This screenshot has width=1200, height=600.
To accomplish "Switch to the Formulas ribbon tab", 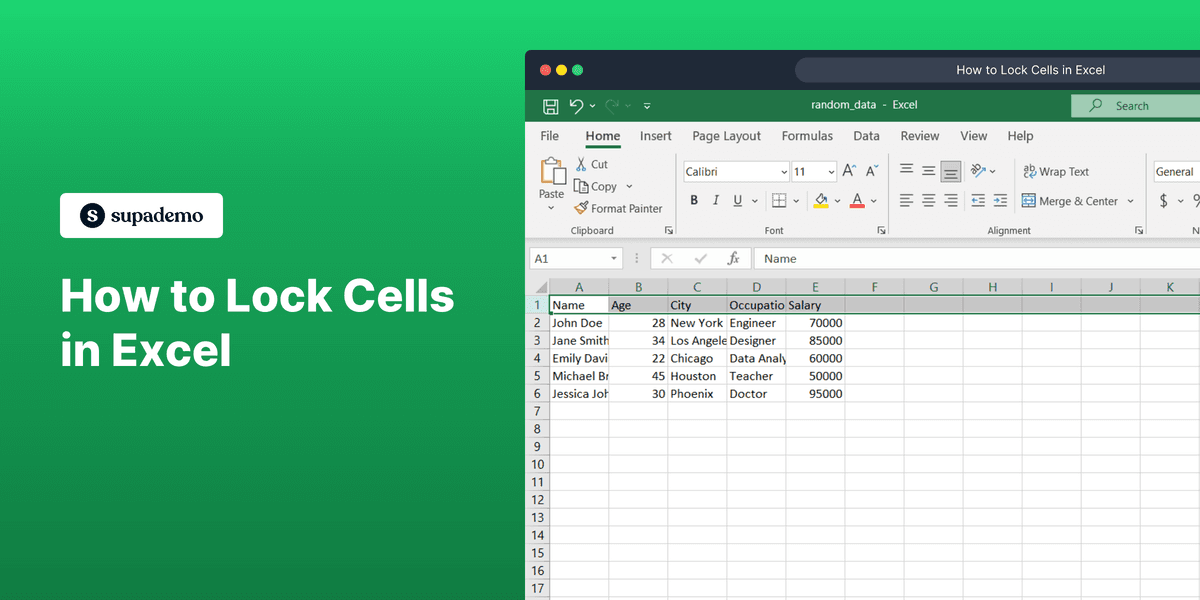I will (x=807, y=136).
